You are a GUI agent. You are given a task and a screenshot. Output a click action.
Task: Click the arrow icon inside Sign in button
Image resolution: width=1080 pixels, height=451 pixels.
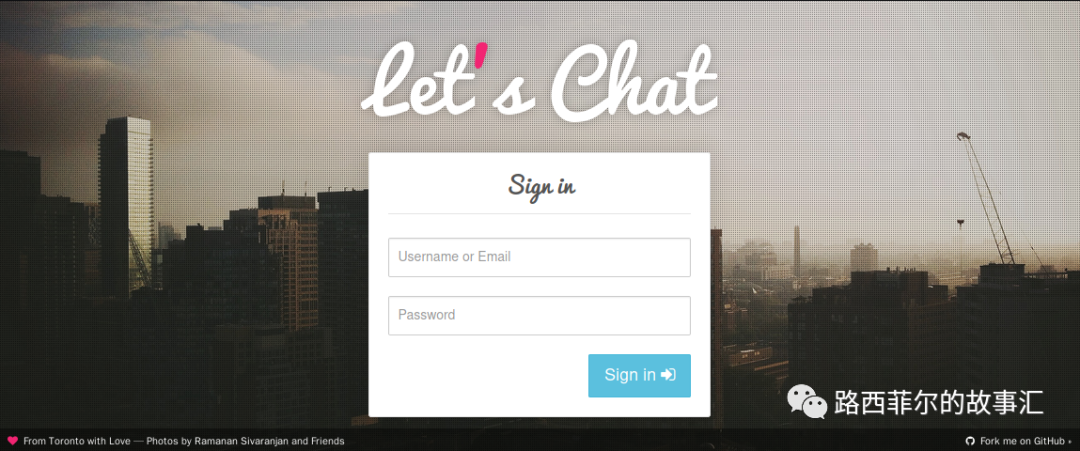(668, 375)
